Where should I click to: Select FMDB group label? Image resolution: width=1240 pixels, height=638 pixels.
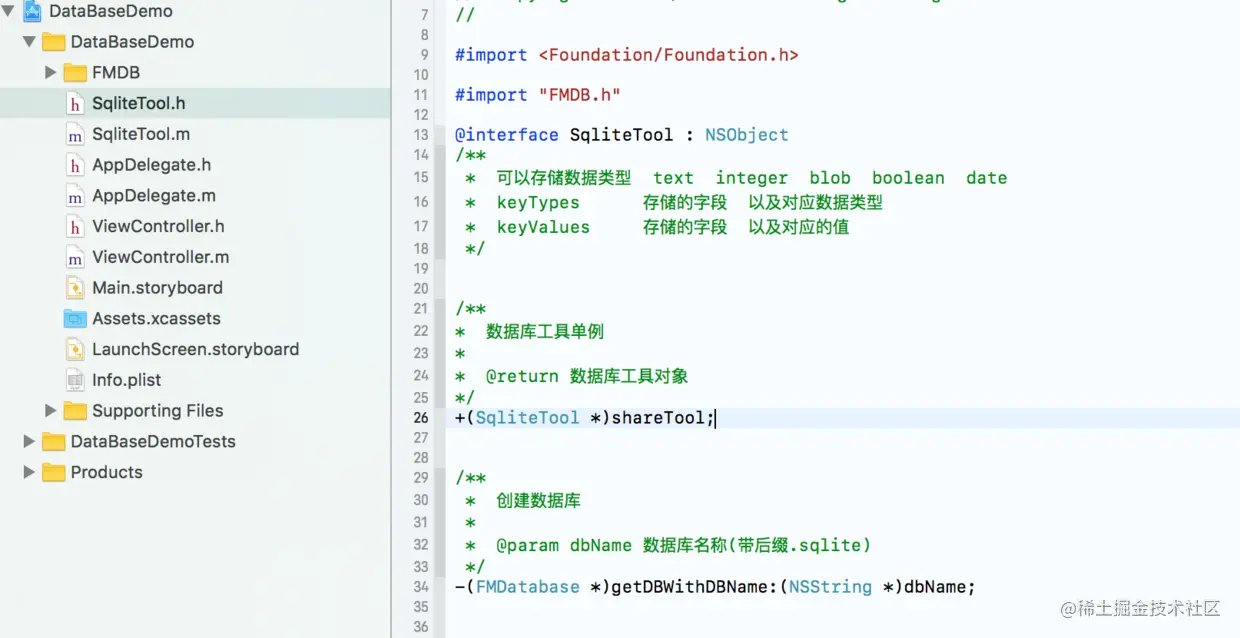point(116,73)
